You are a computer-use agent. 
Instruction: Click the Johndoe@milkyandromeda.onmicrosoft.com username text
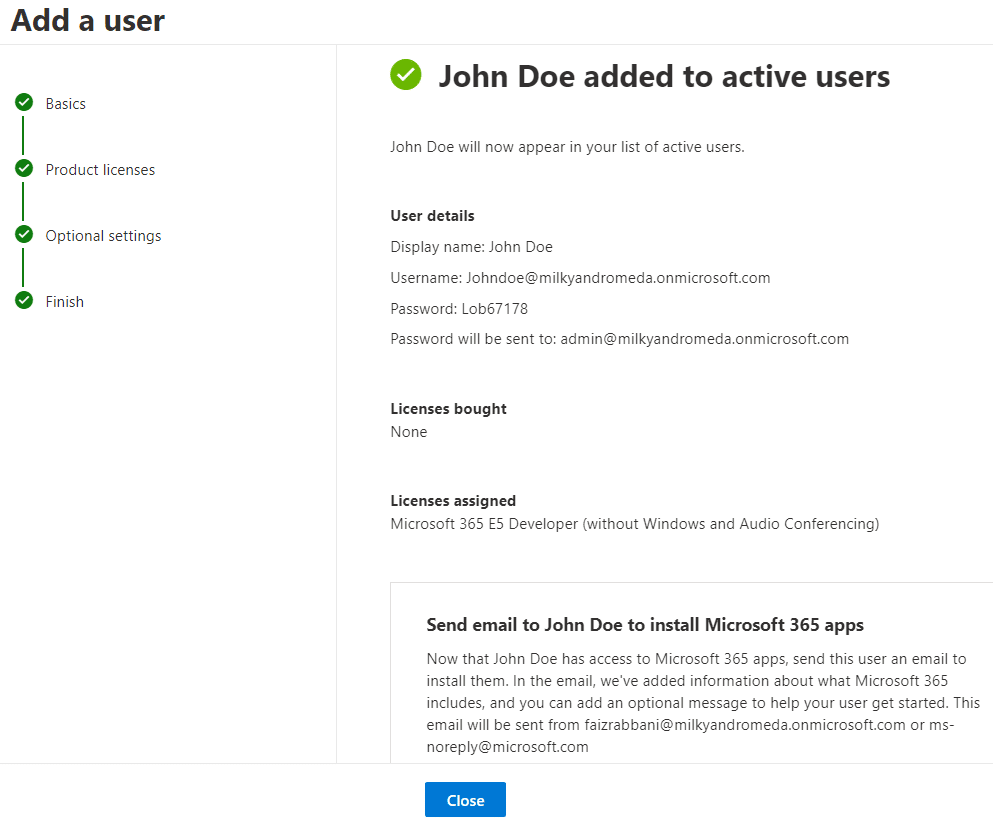point(618,278)
